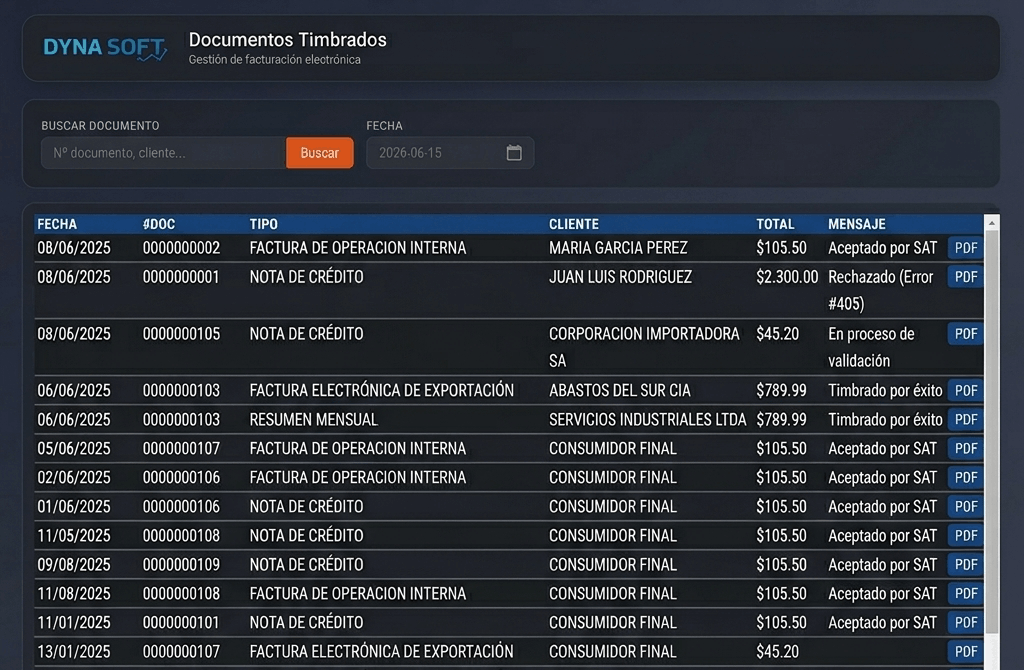This screenshot has height=670, width=1024.
Task: Open PDF for 09/08/2025 document 0000000109
Action: pos(965,565)
